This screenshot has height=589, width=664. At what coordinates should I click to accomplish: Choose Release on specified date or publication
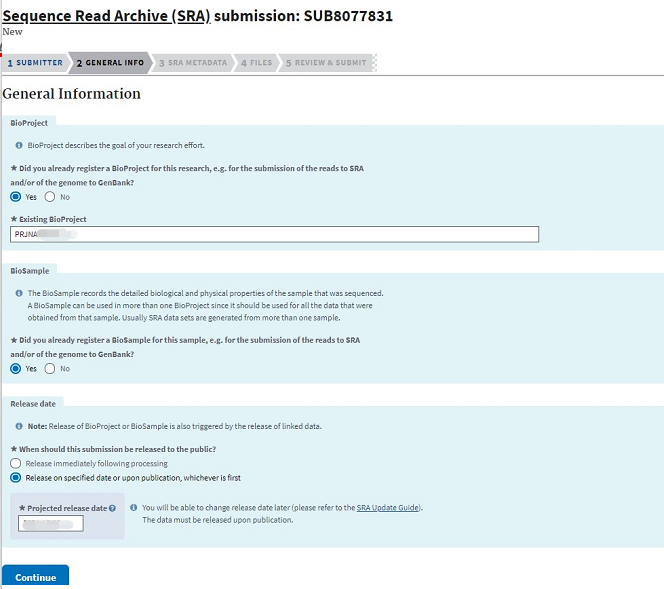click(x=15, y=477)
